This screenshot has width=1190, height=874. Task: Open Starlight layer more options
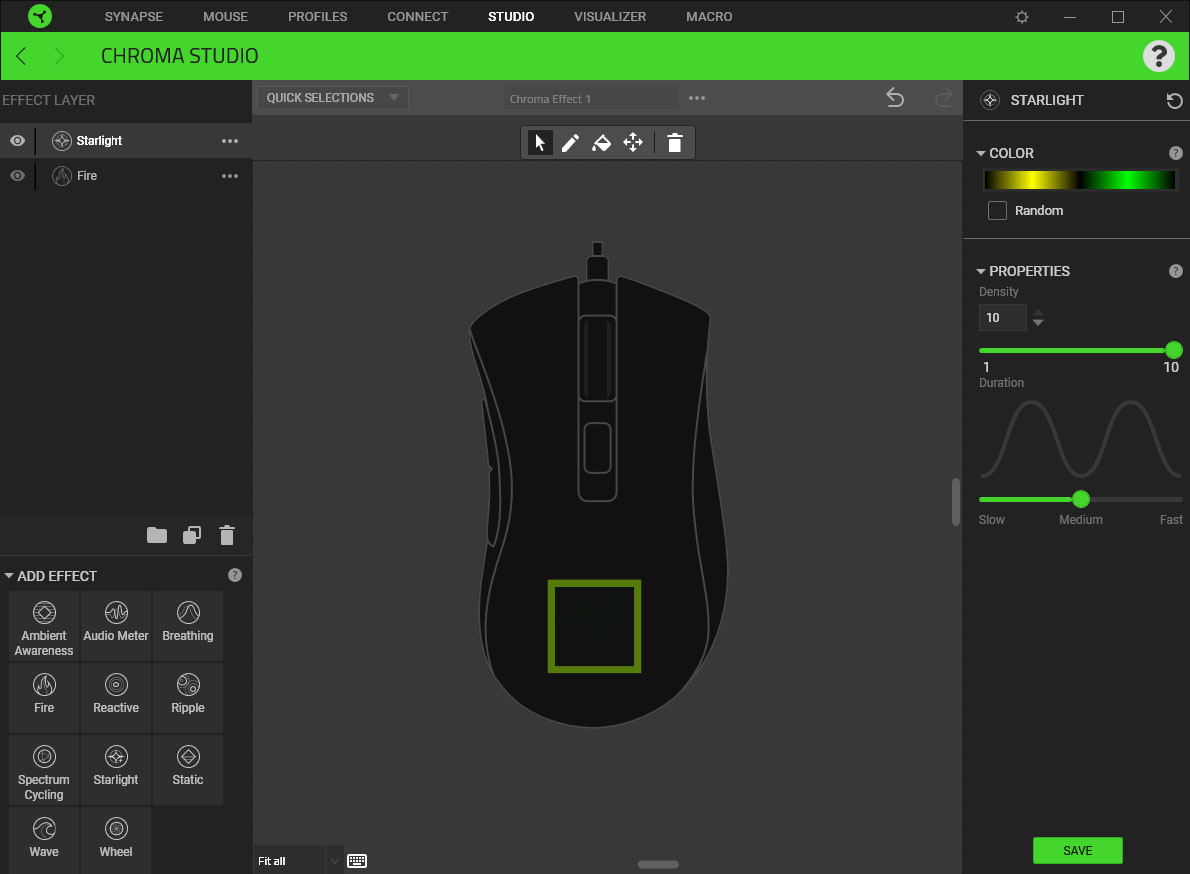pos(230,141)
